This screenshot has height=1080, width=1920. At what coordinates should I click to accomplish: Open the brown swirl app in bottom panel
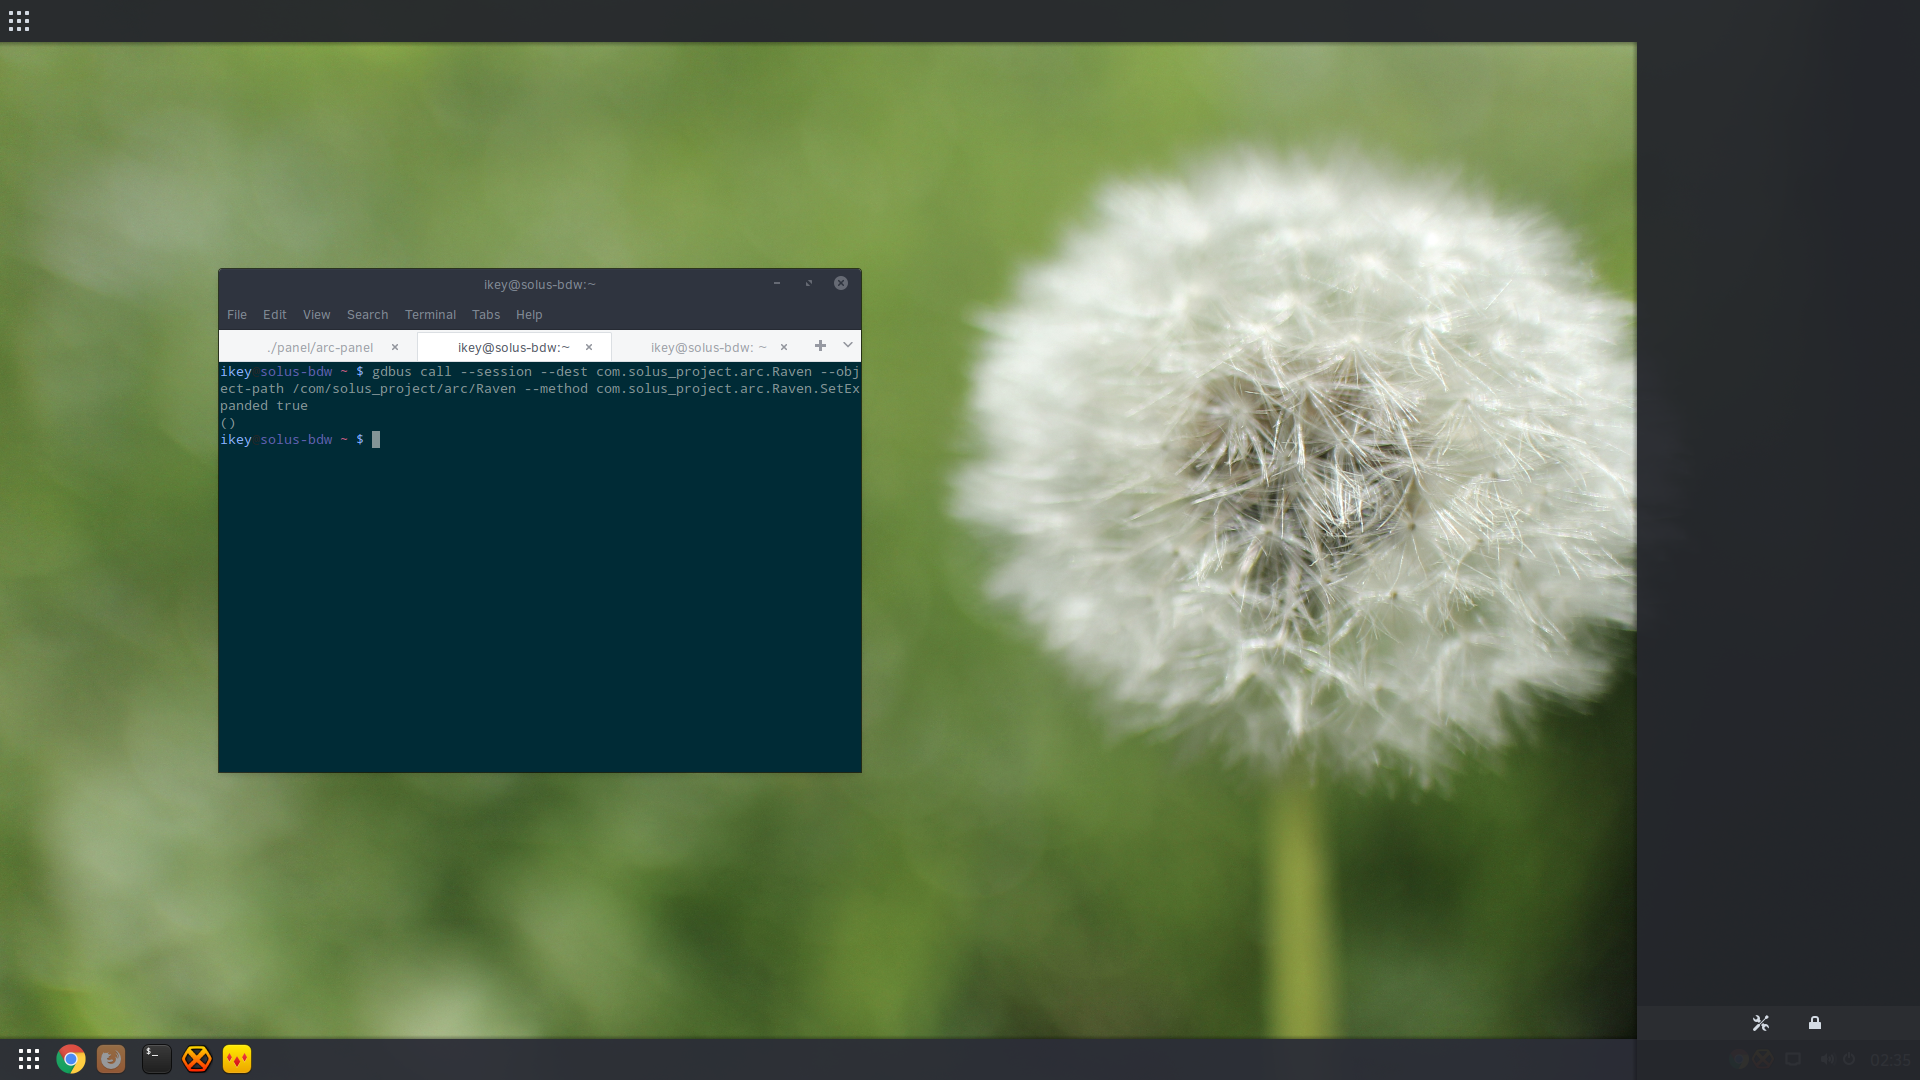click(x=111, y=1059)
